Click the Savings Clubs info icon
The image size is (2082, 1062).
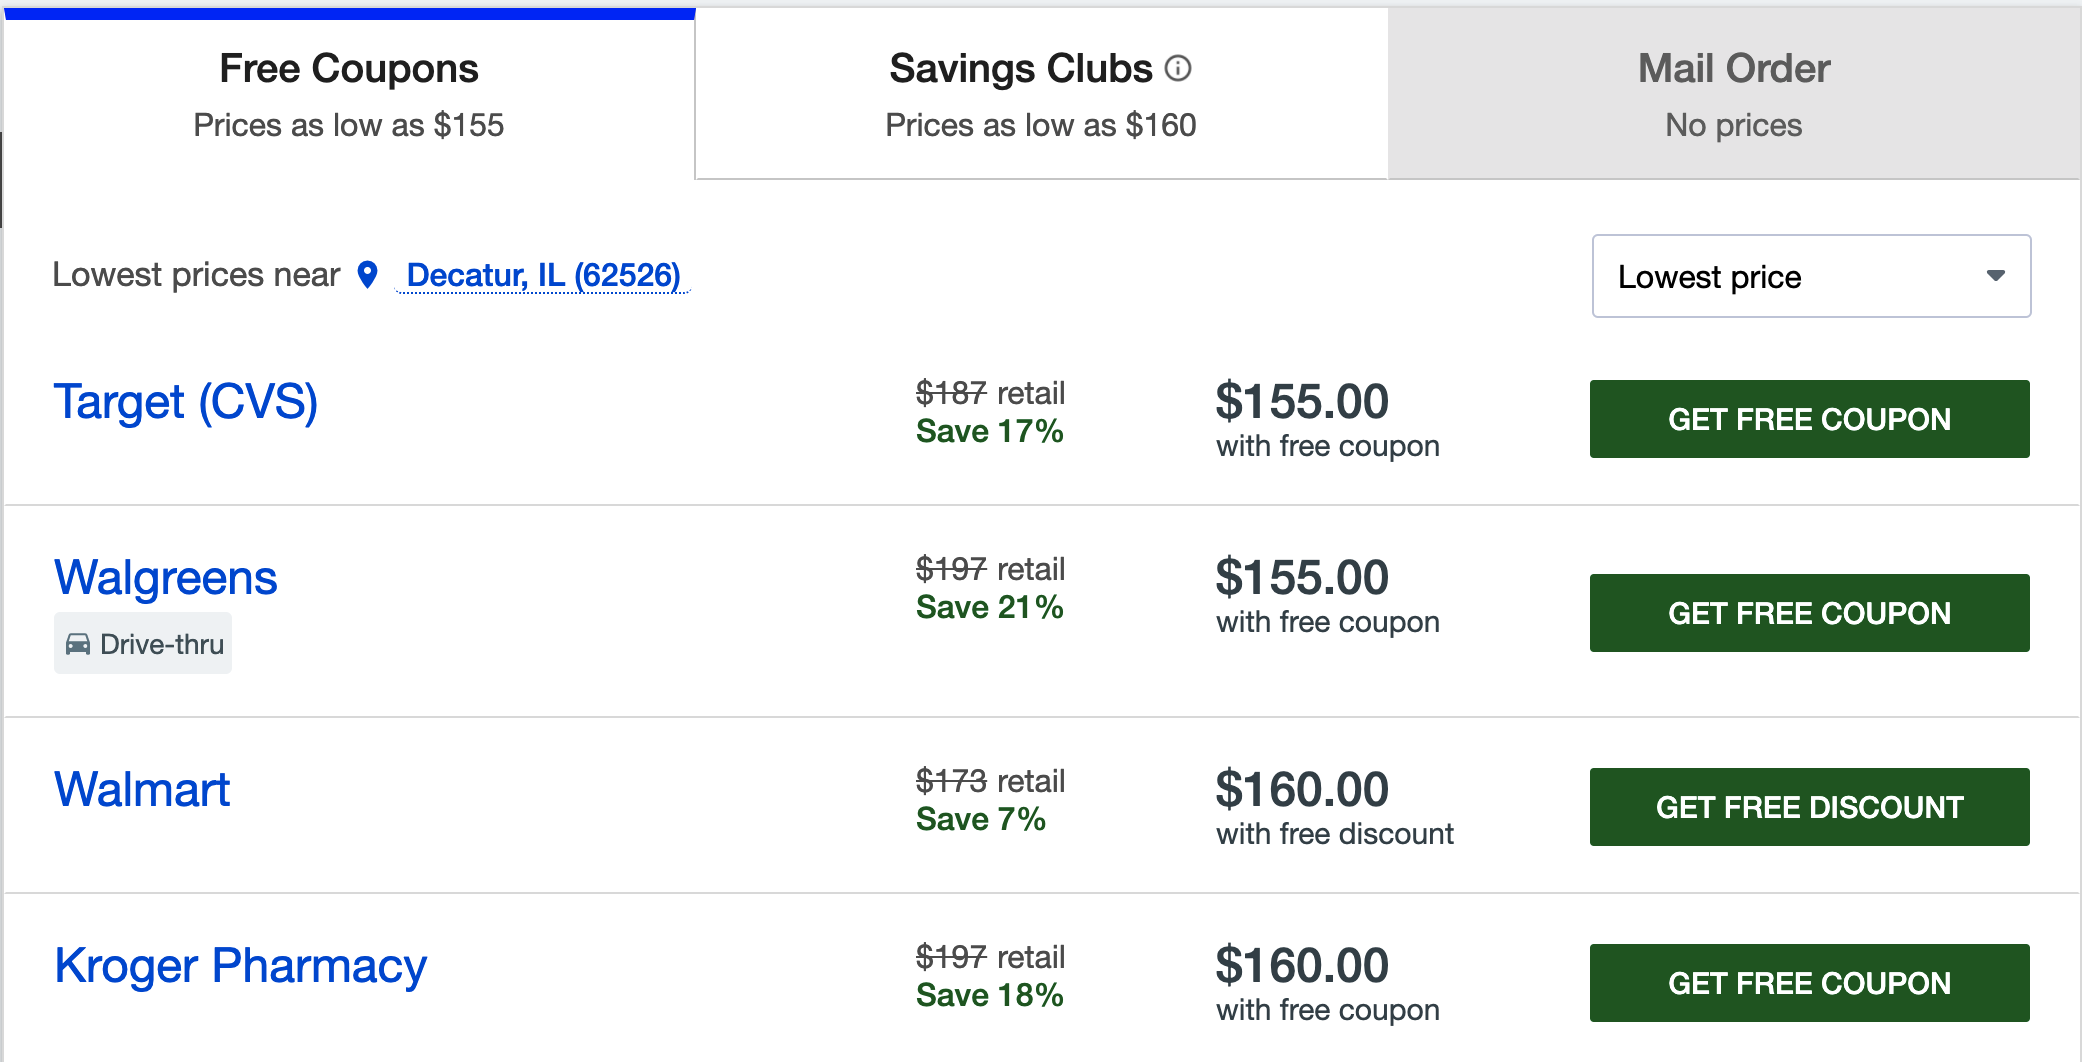tap(1179, 68)
